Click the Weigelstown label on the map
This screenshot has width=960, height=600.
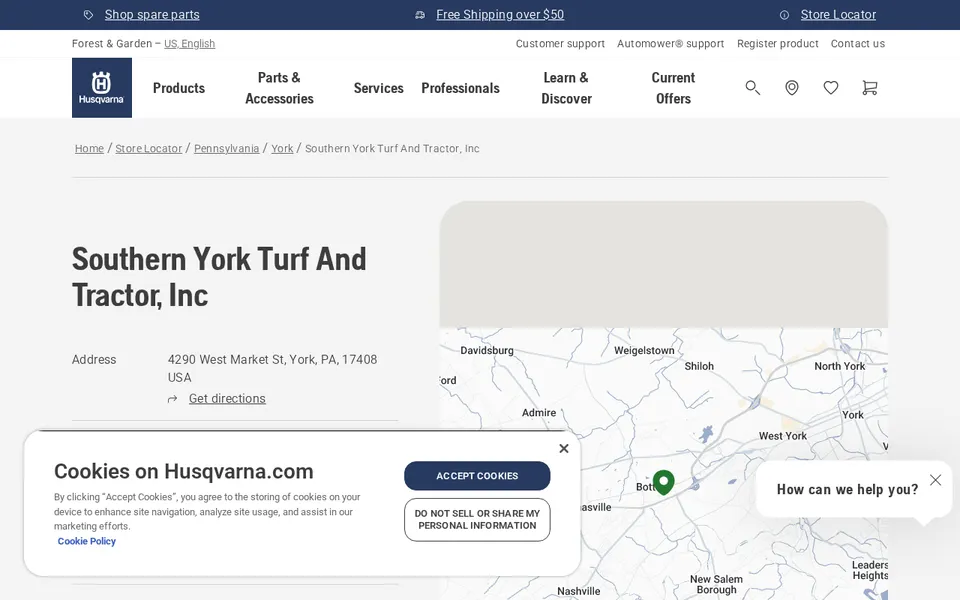644,350
